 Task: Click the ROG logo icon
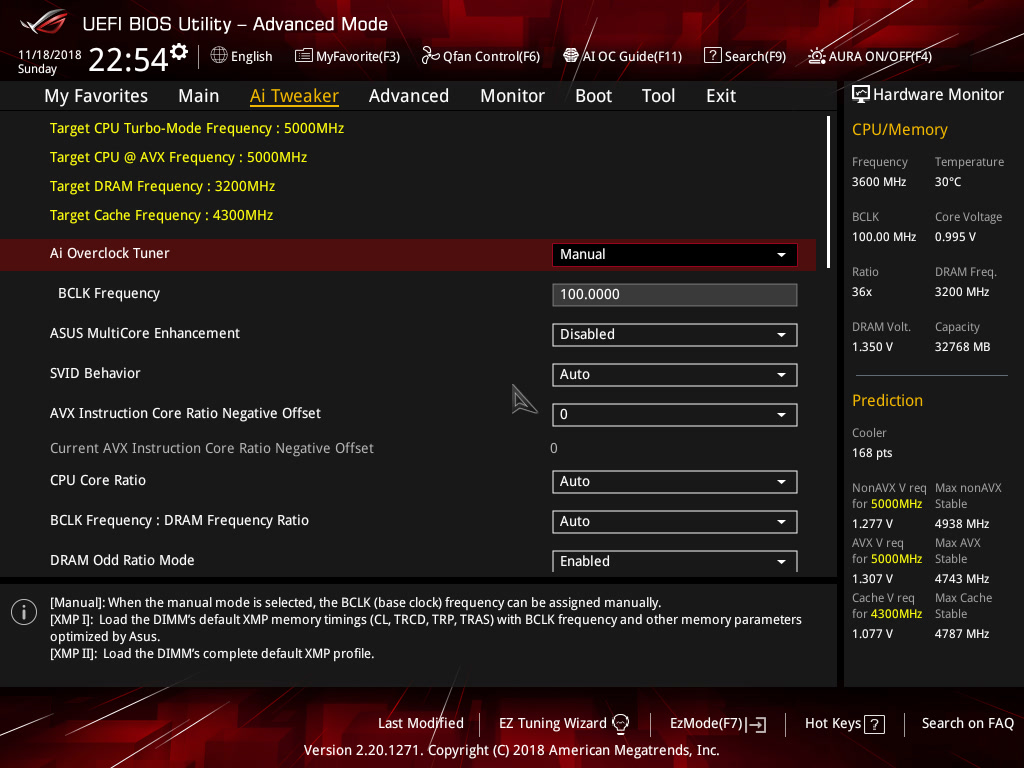[44, 23]
